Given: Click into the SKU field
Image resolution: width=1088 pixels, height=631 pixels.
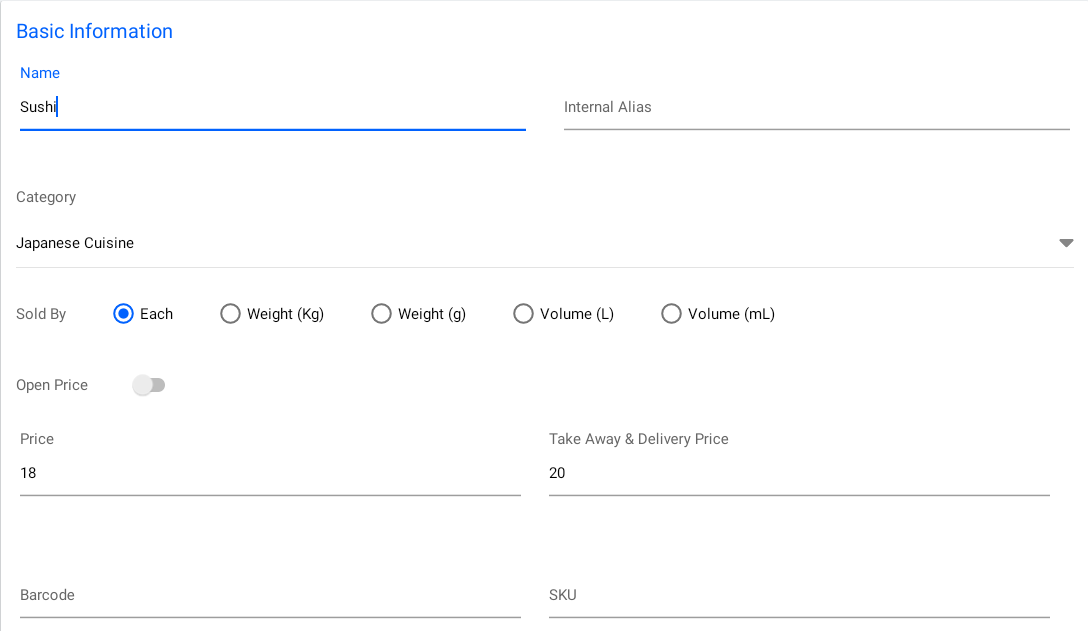Looking at the screenshot, I should point(798,595).
